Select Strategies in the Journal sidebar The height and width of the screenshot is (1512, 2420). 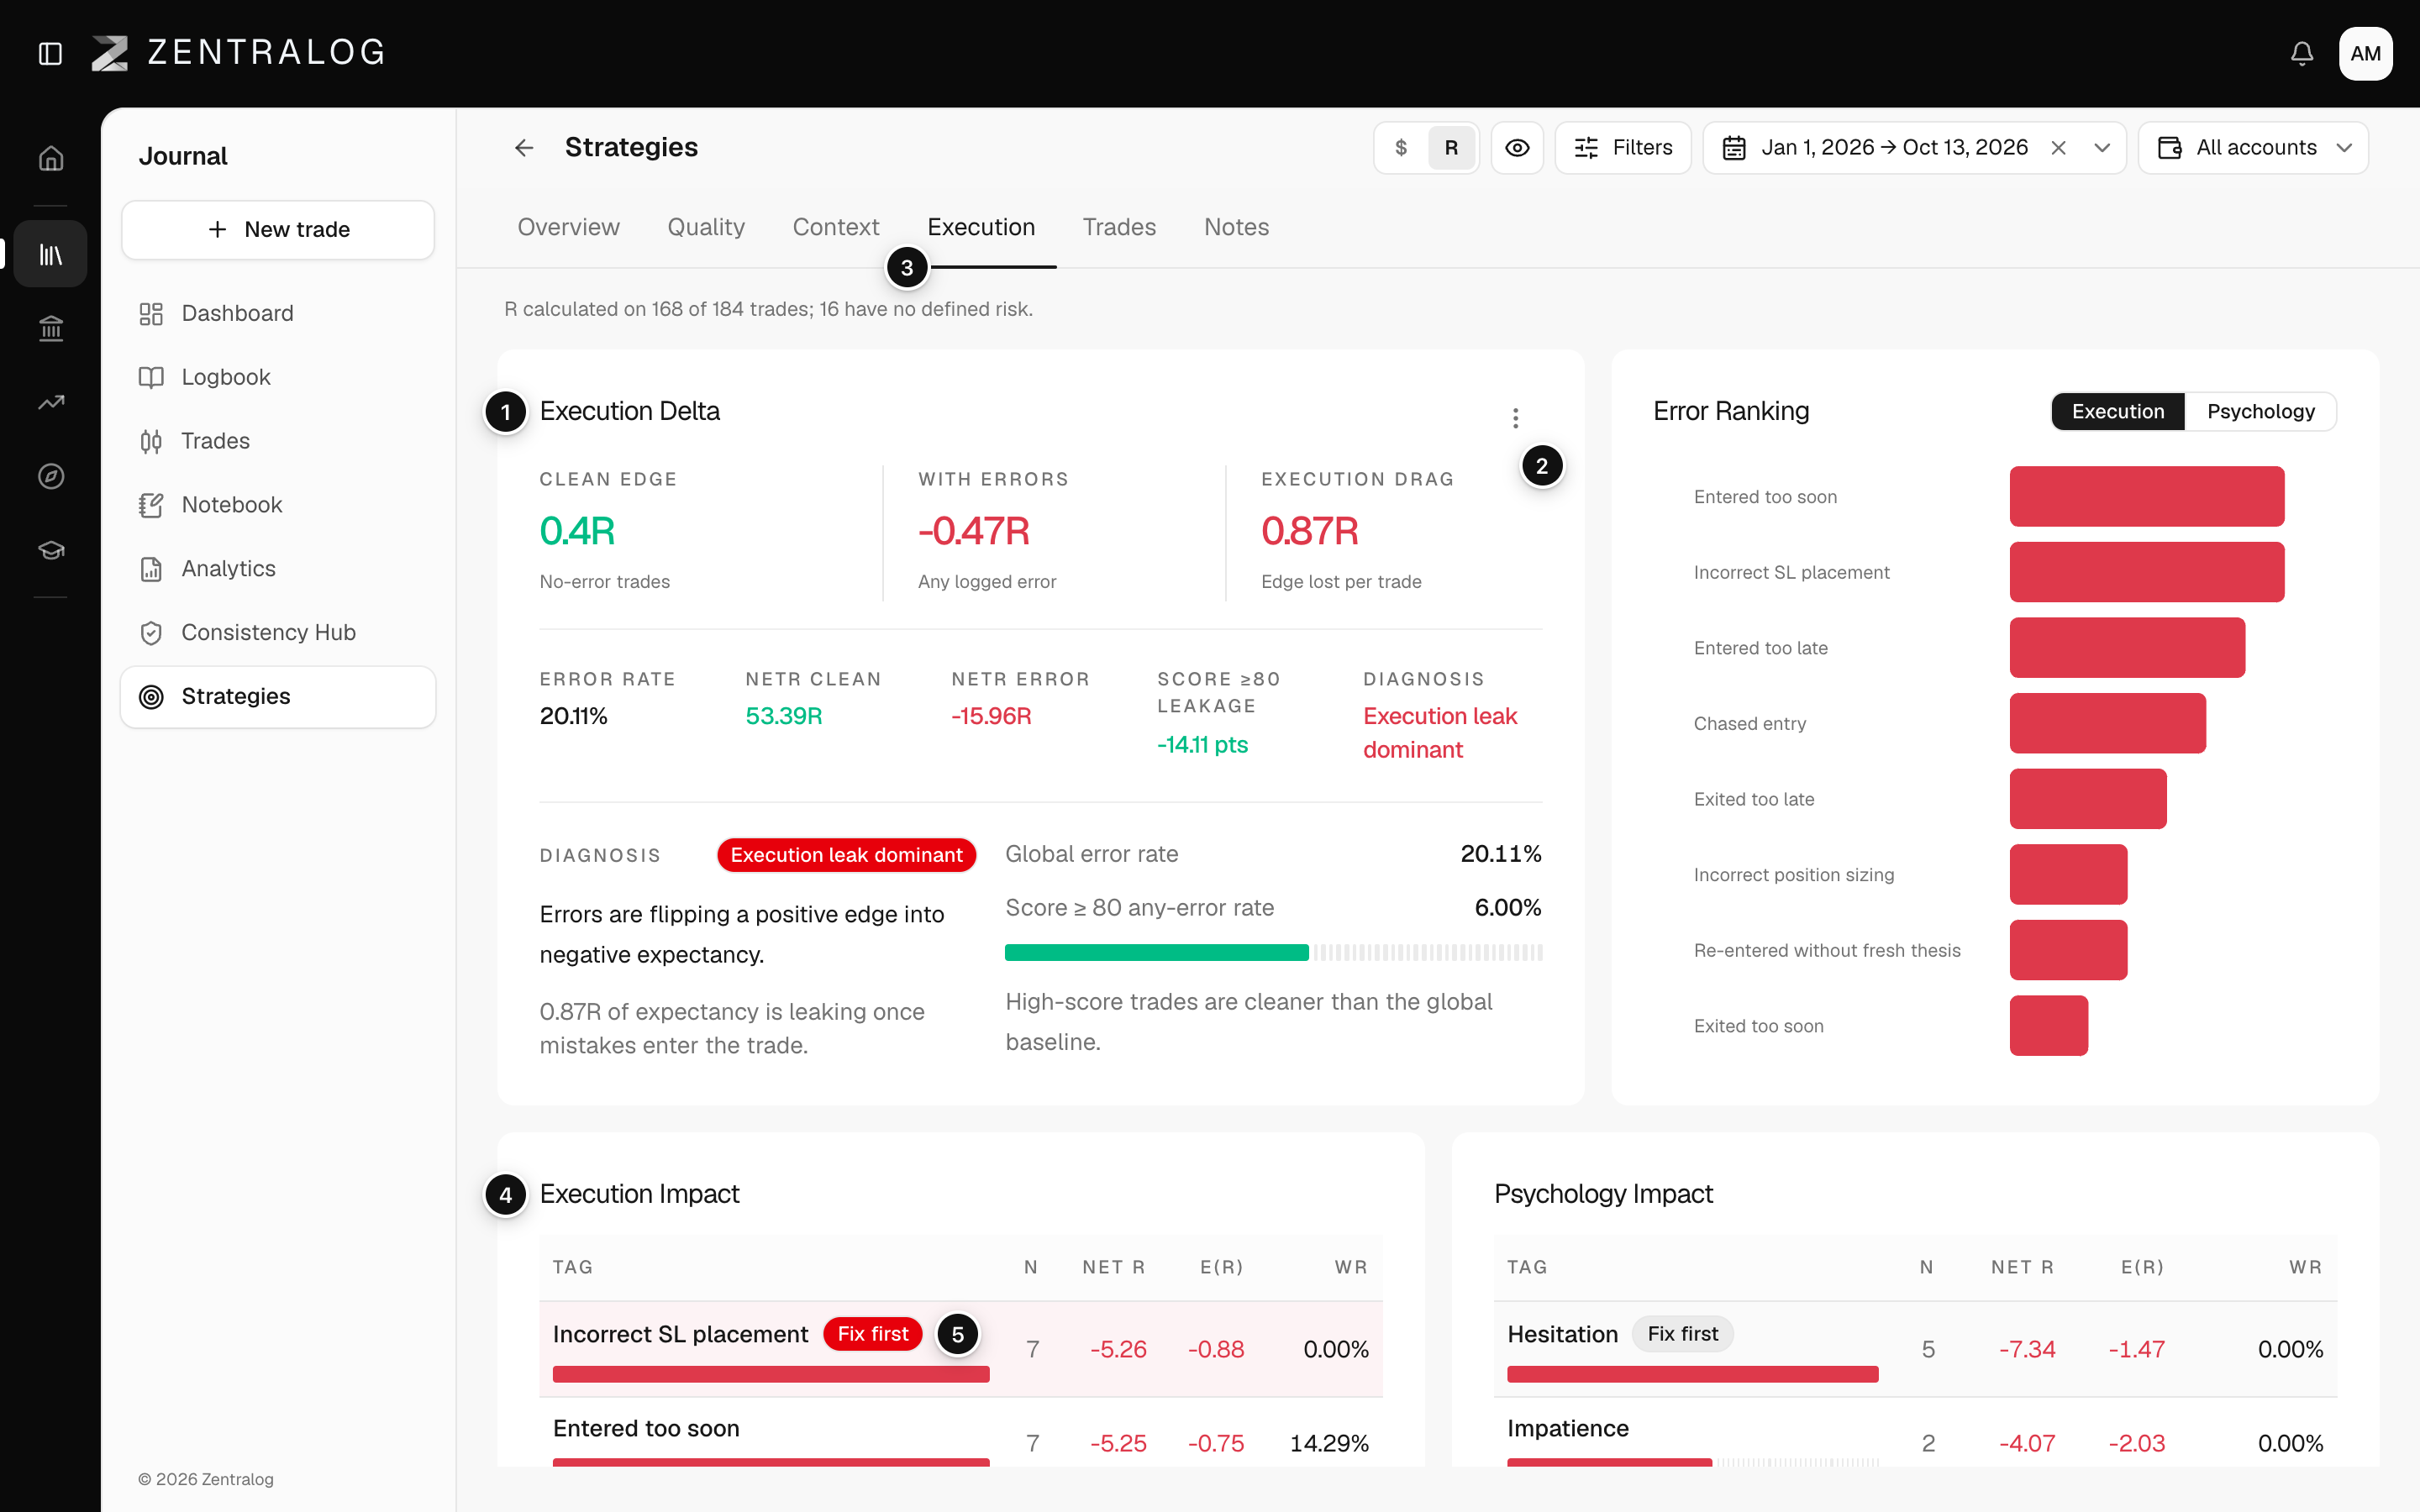[x=278, y=696]
